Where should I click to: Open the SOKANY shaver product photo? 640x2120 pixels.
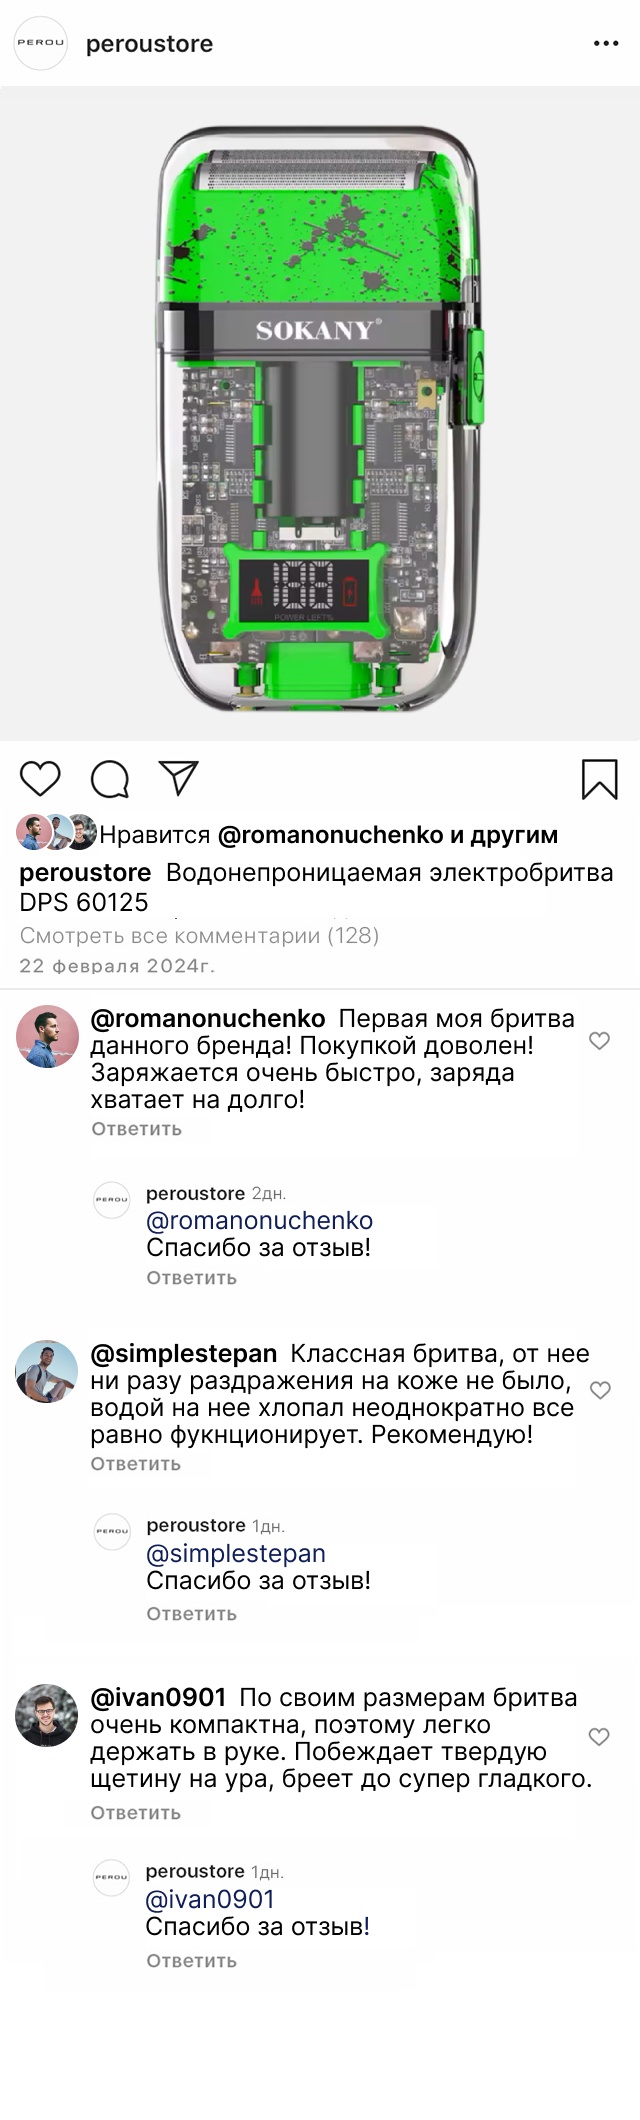click(x=320, y=415)
